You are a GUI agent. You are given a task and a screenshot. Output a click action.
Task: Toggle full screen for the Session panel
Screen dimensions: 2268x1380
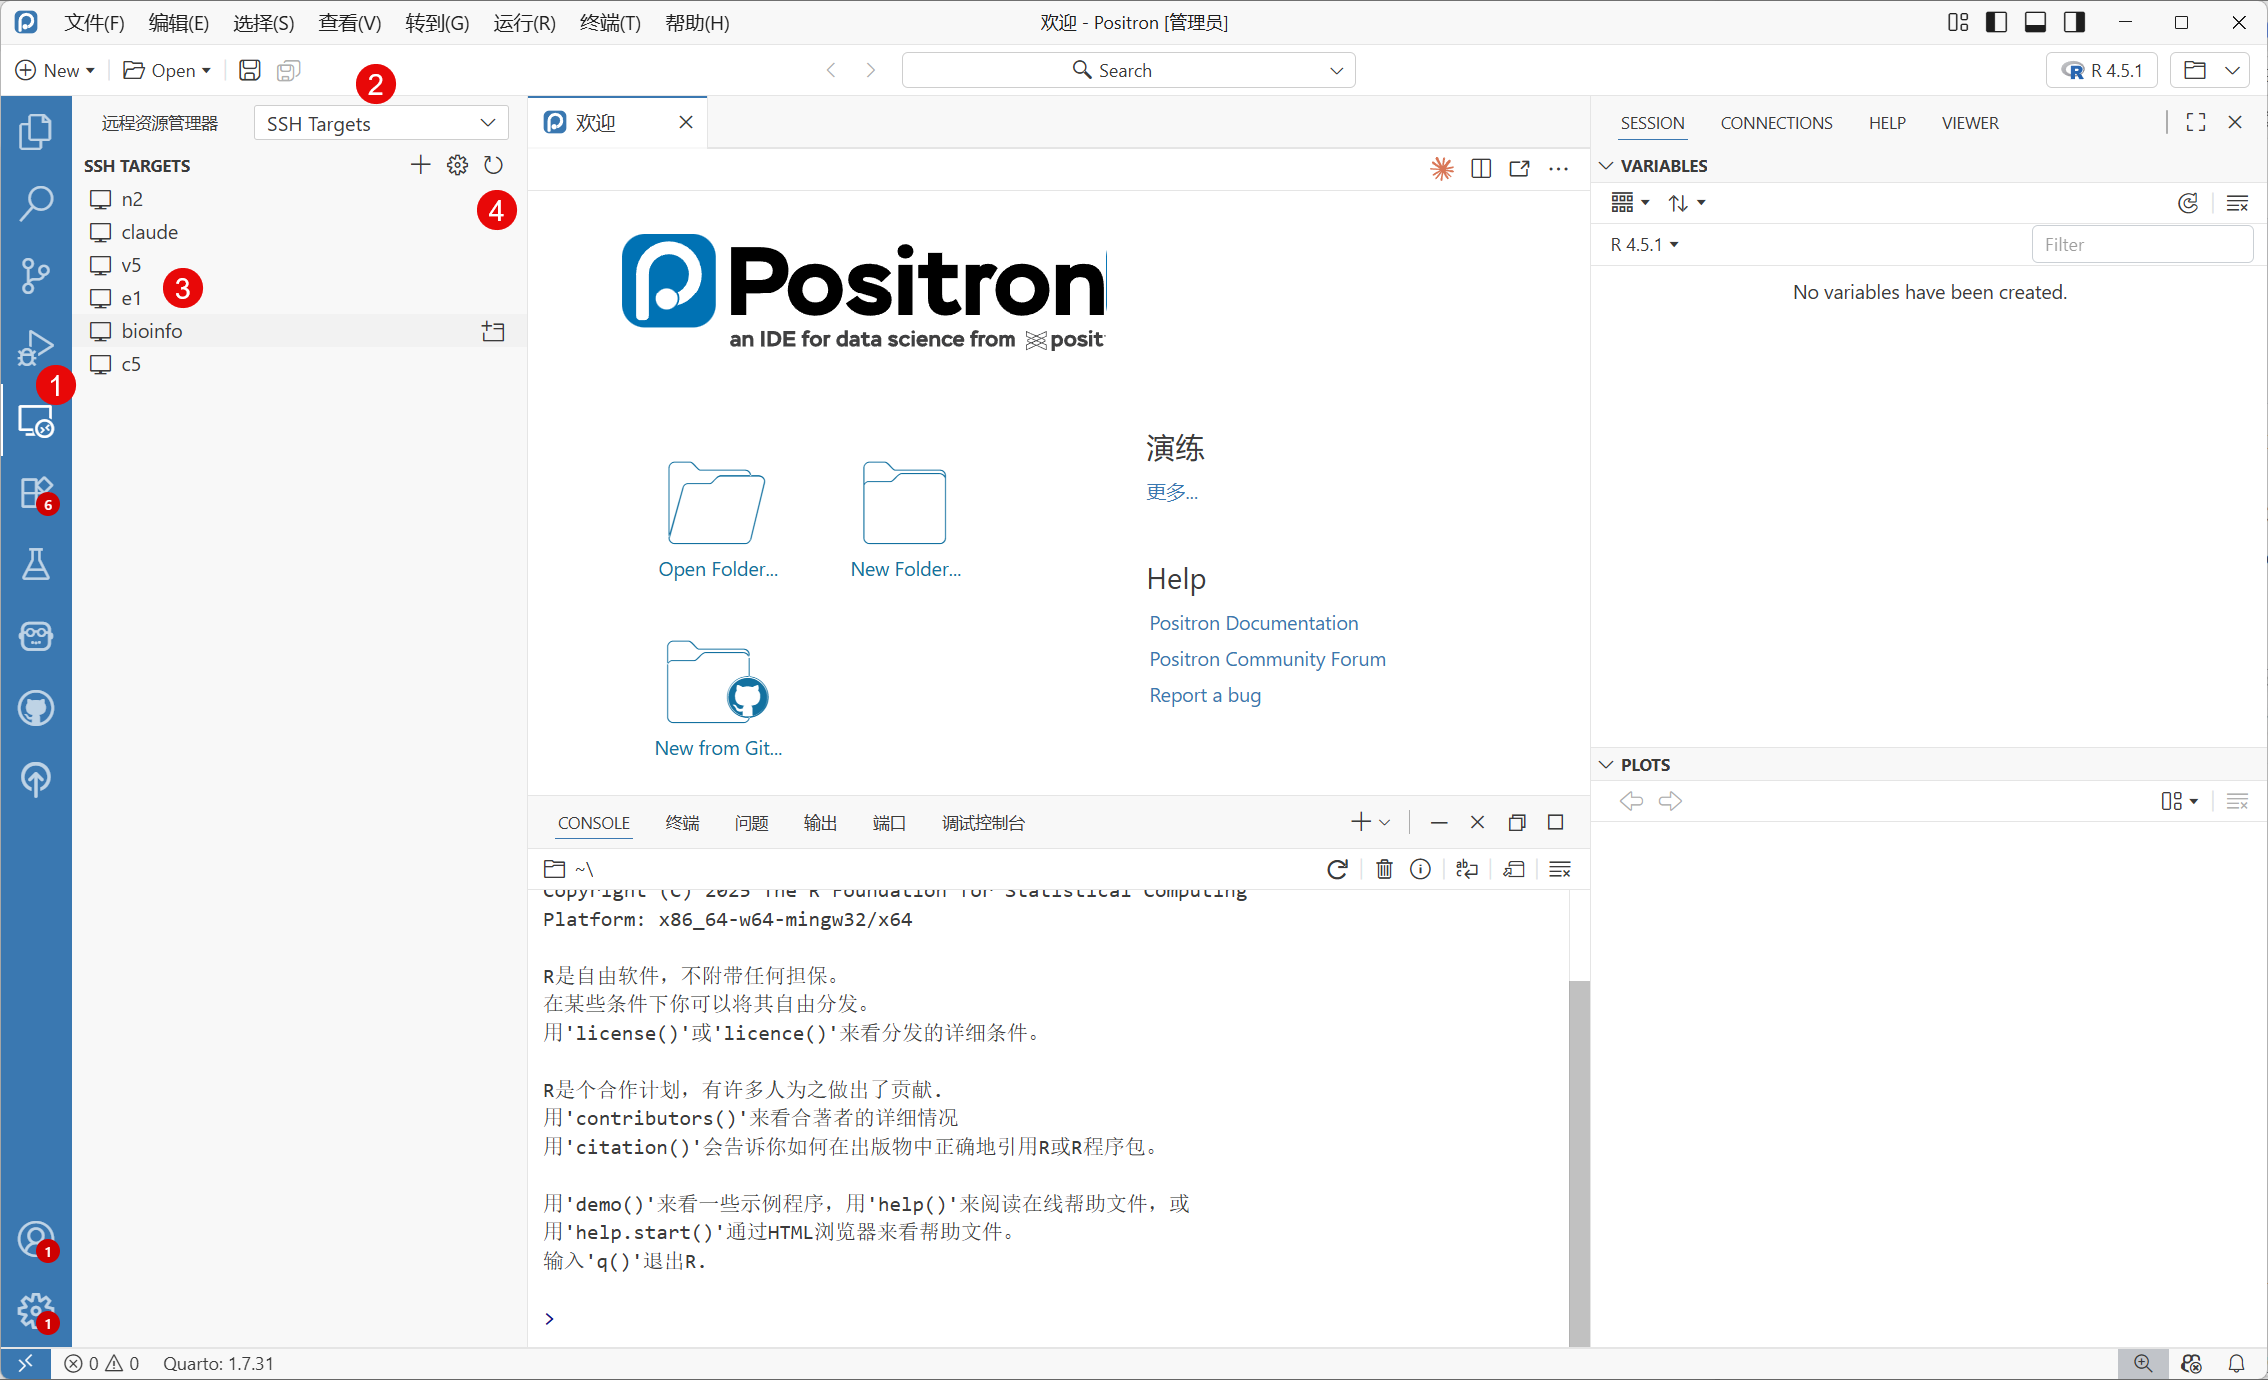pos(2196,122)
